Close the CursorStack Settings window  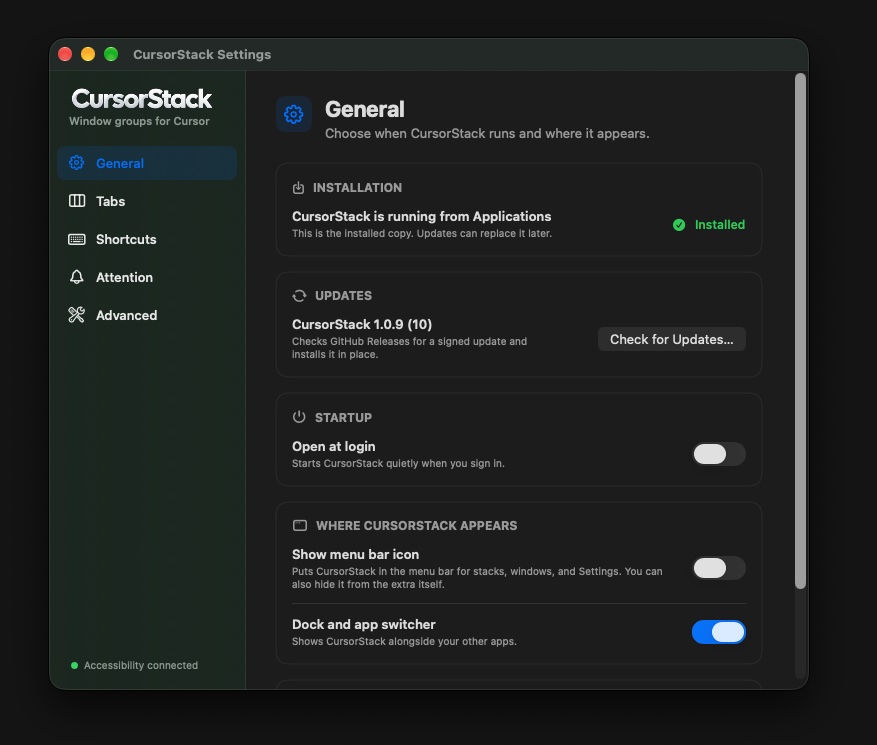[x=65, y=54]
